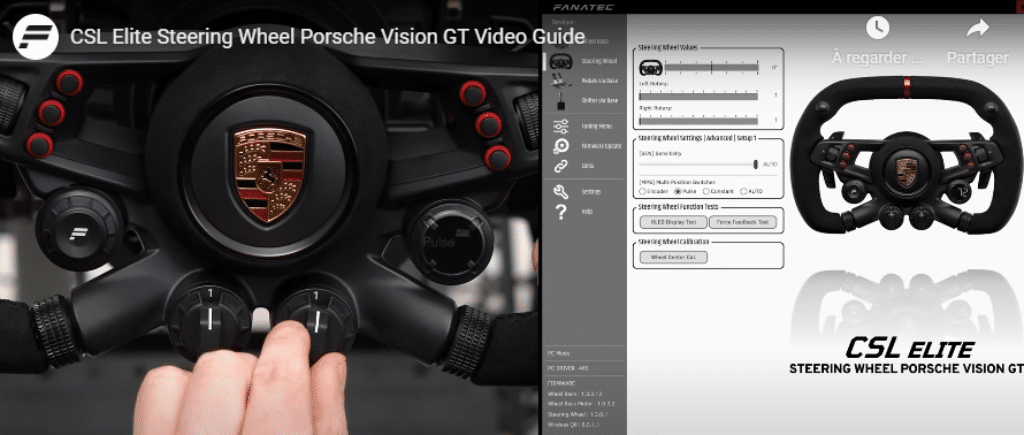Open the Help question mark icon
The height and width of the screenshot is (435, 1024).
560,212
